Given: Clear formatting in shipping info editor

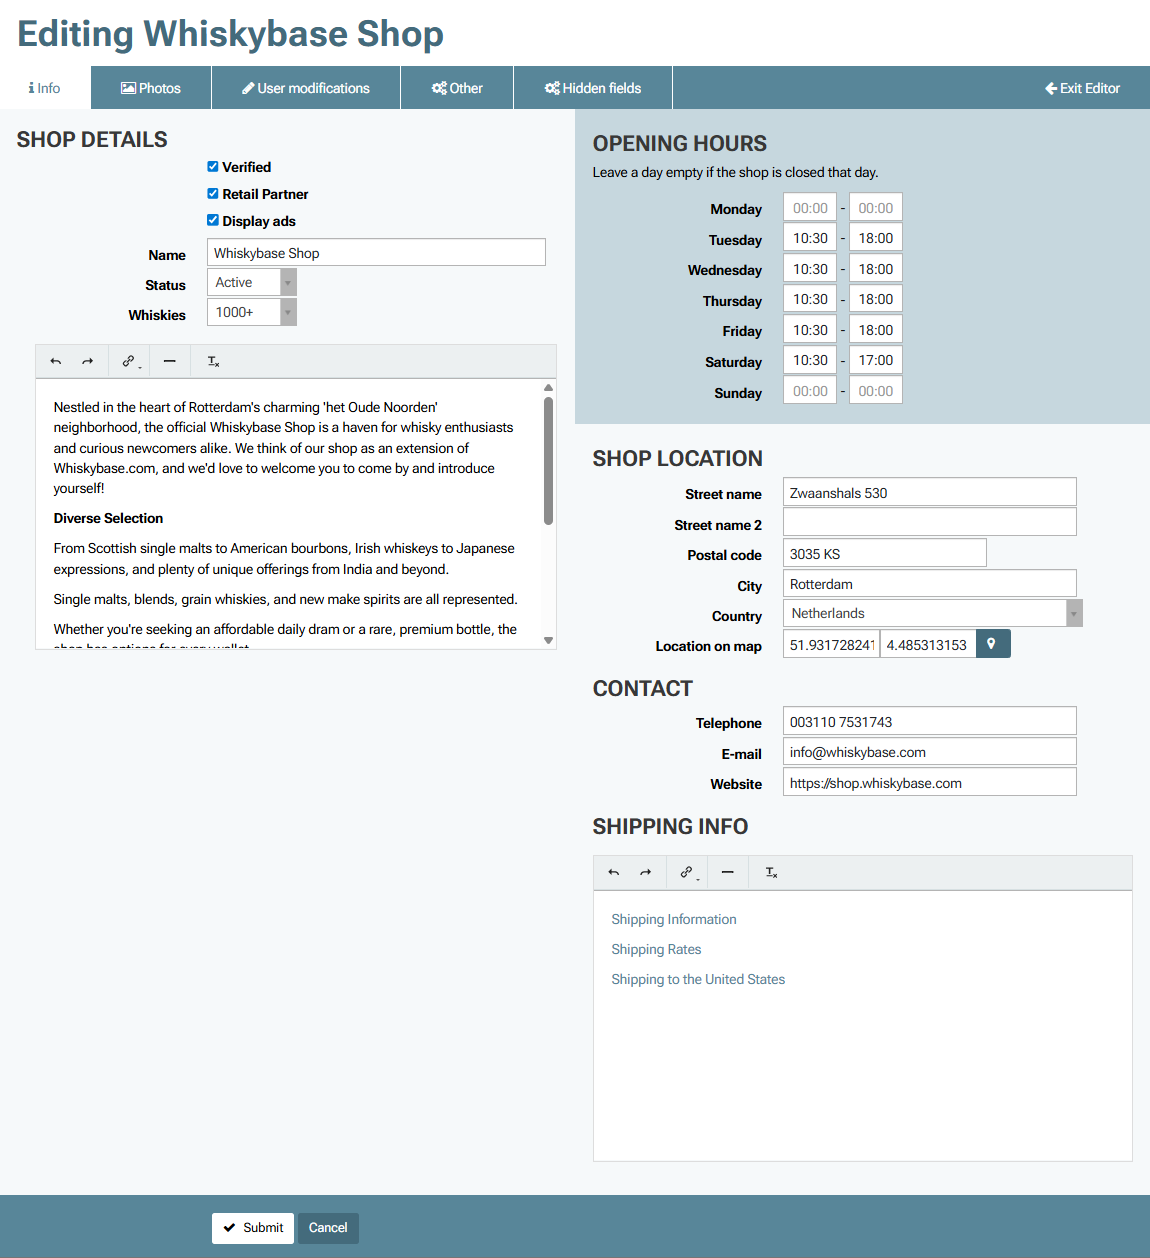Looking at the screenshot, I should click(771, 873).
